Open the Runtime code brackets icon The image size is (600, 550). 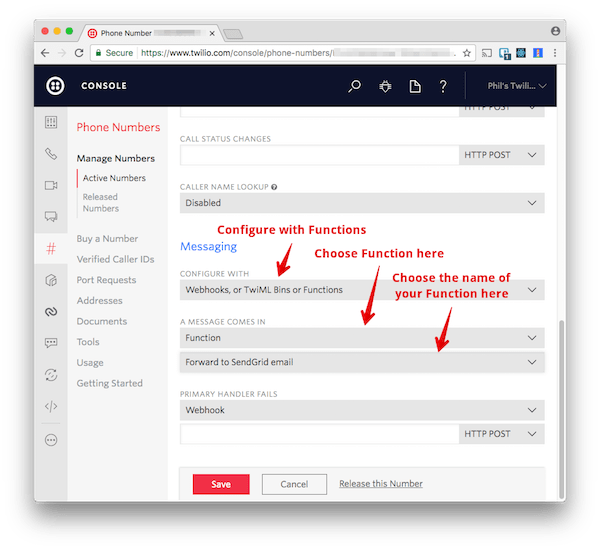51,406
